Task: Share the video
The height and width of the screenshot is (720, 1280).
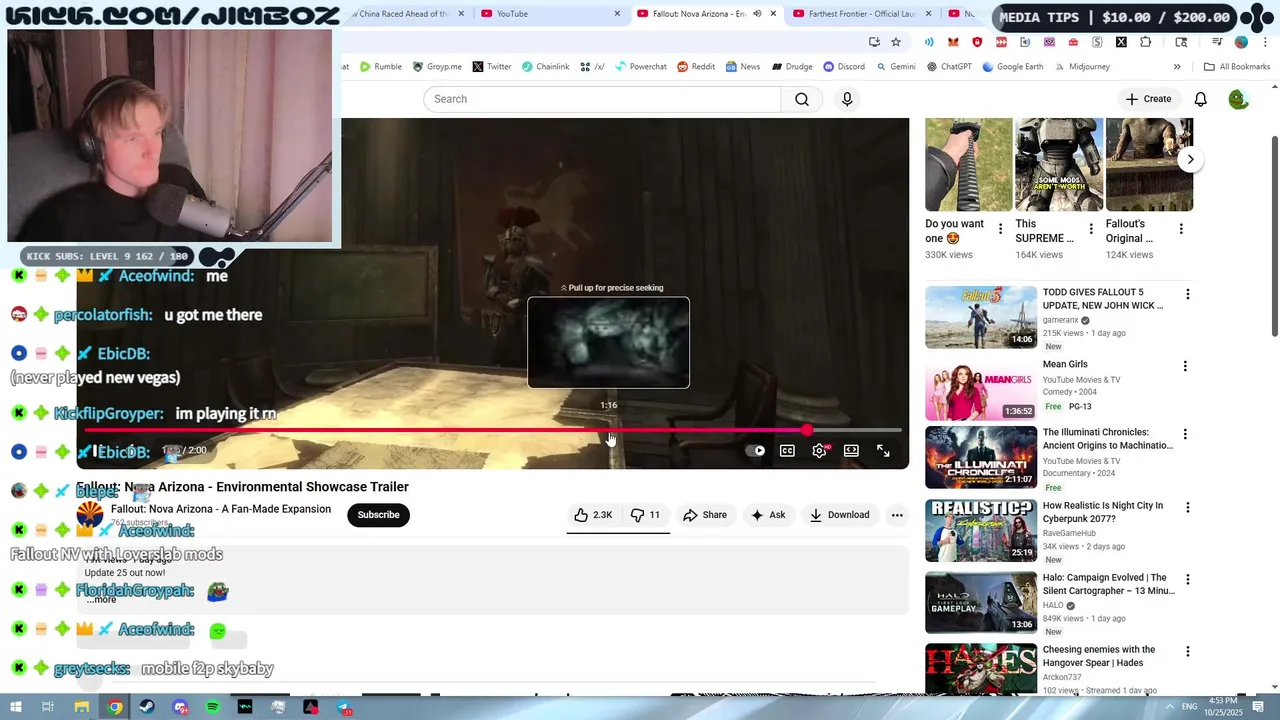Action: pos(705,515)
